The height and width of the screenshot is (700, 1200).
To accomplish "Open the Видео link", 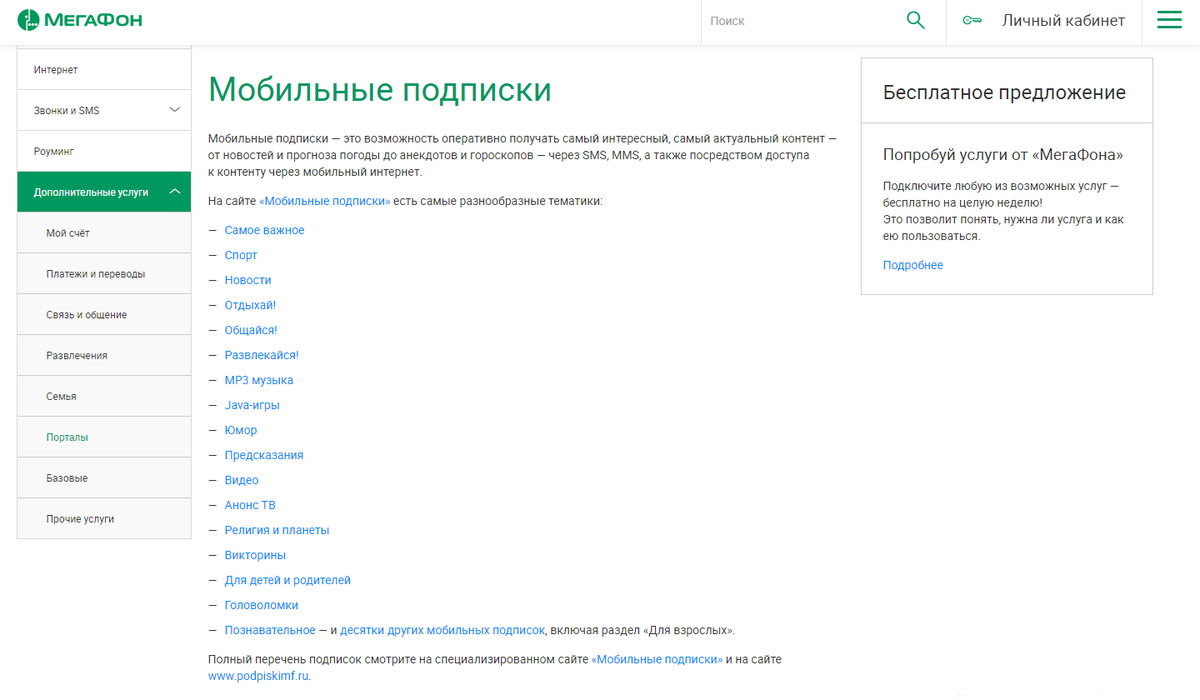I will pyautogui.click(x=242, y=480).
